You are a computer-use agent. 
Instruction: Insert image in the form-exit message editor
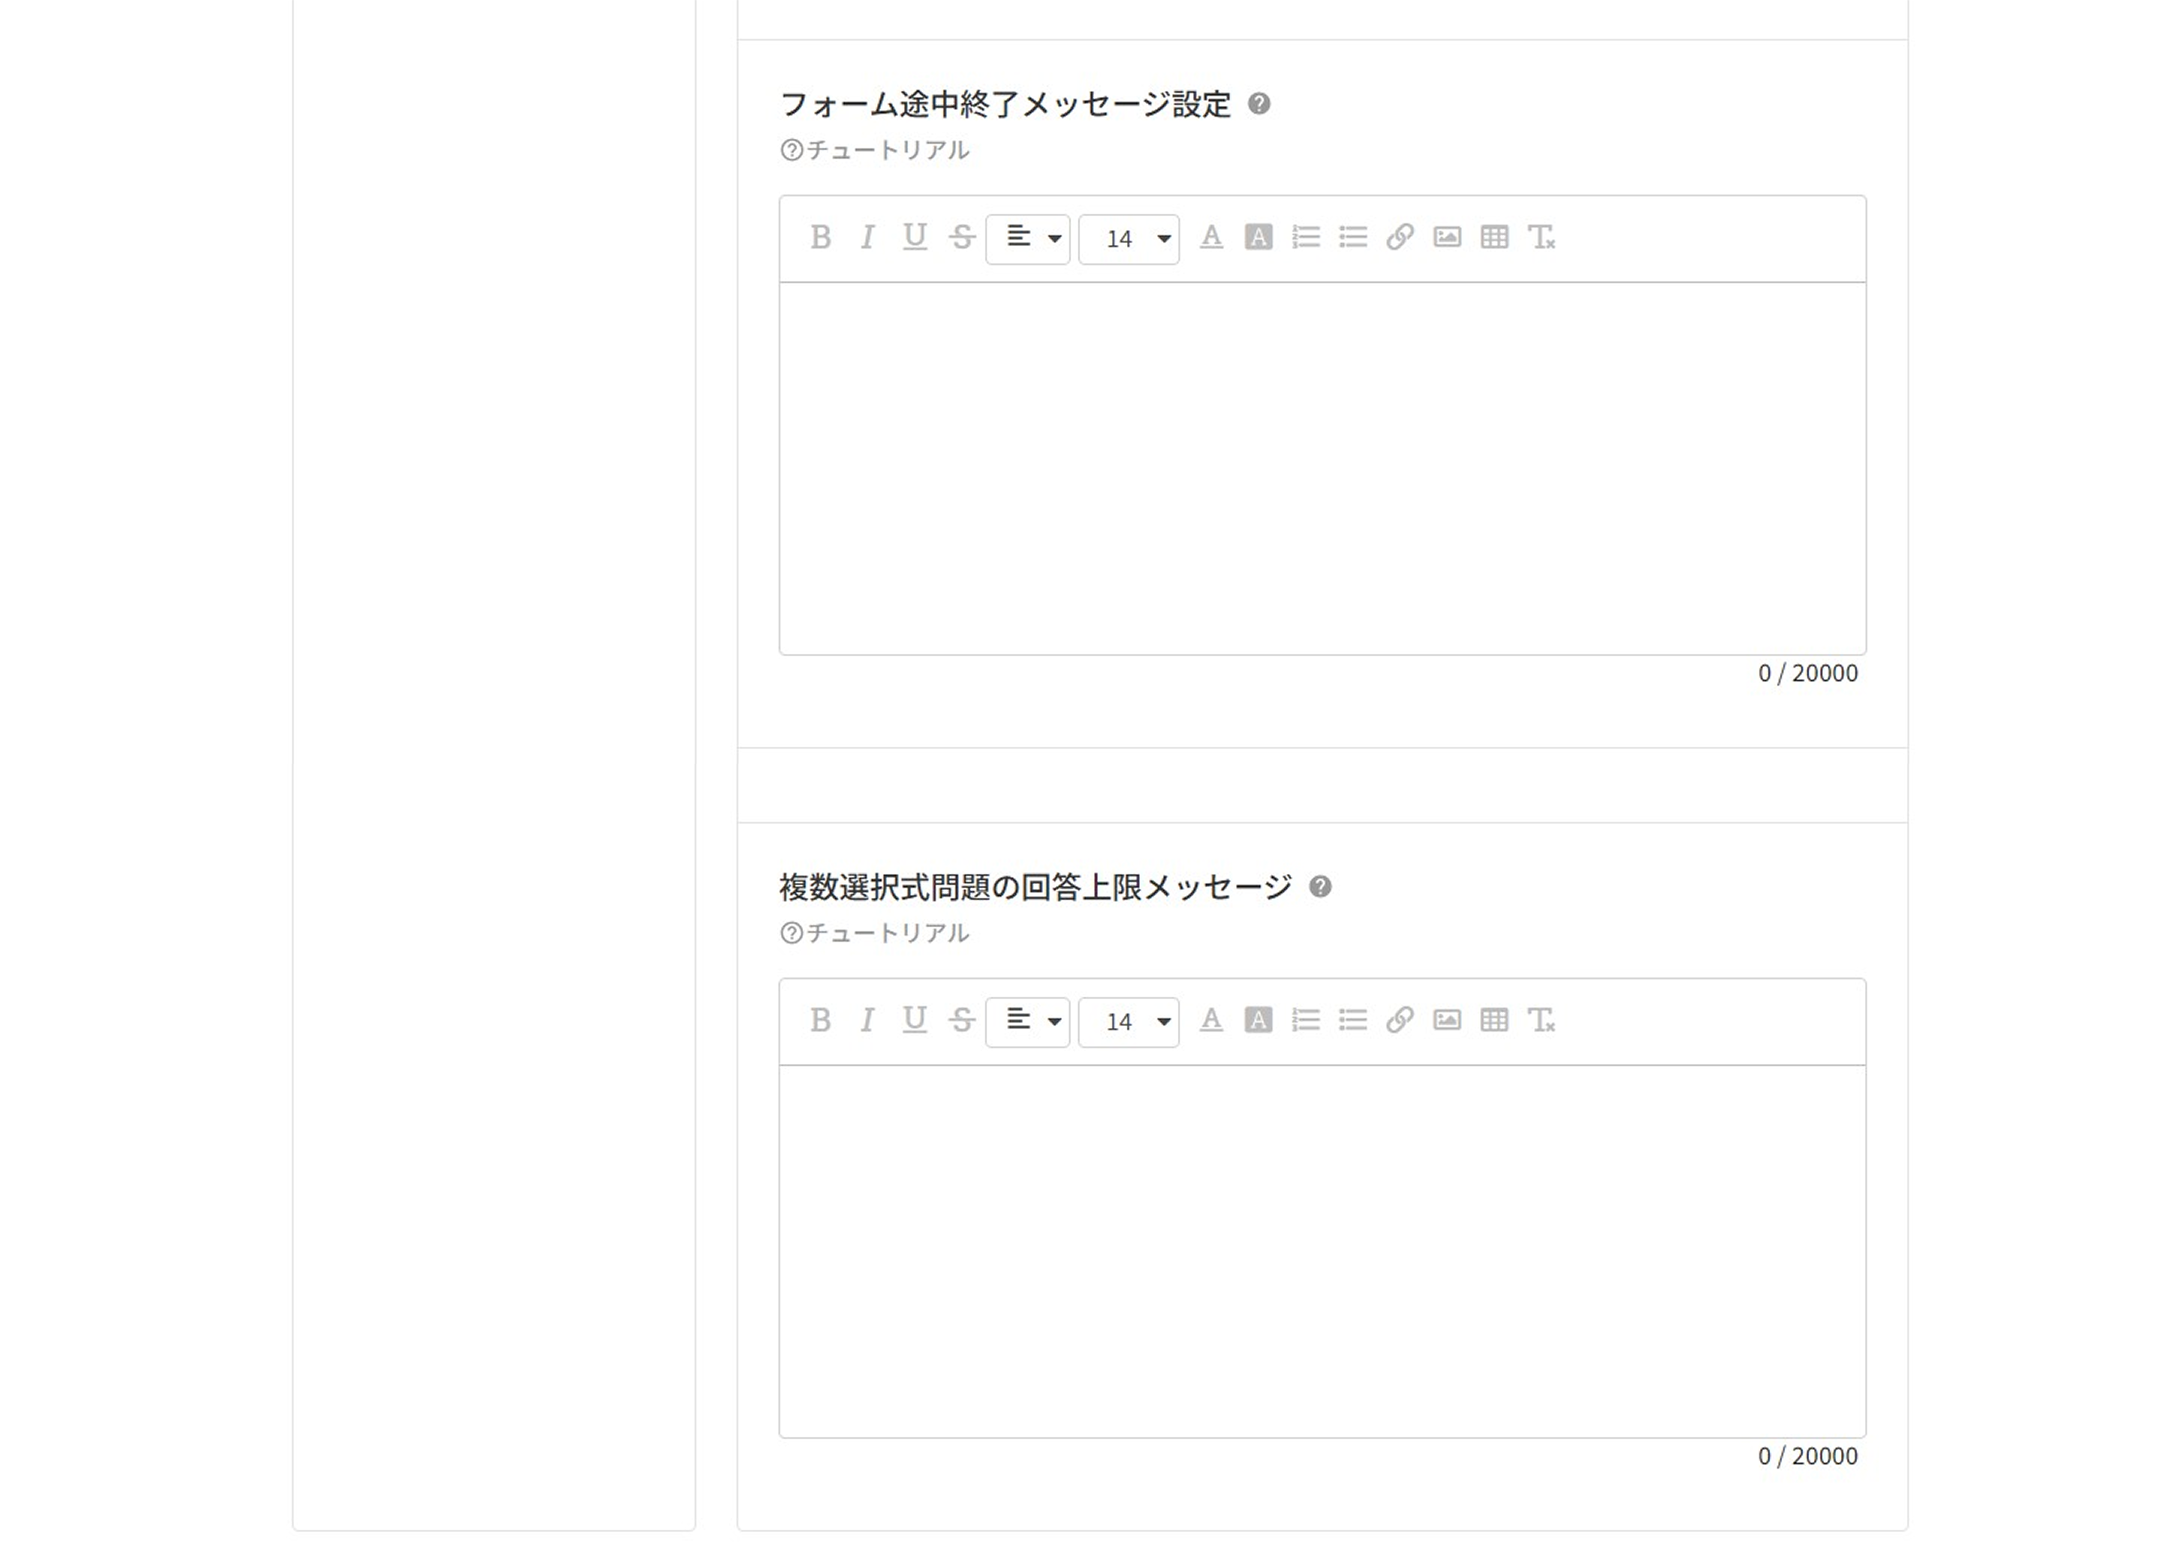(x=1447, y=238)
